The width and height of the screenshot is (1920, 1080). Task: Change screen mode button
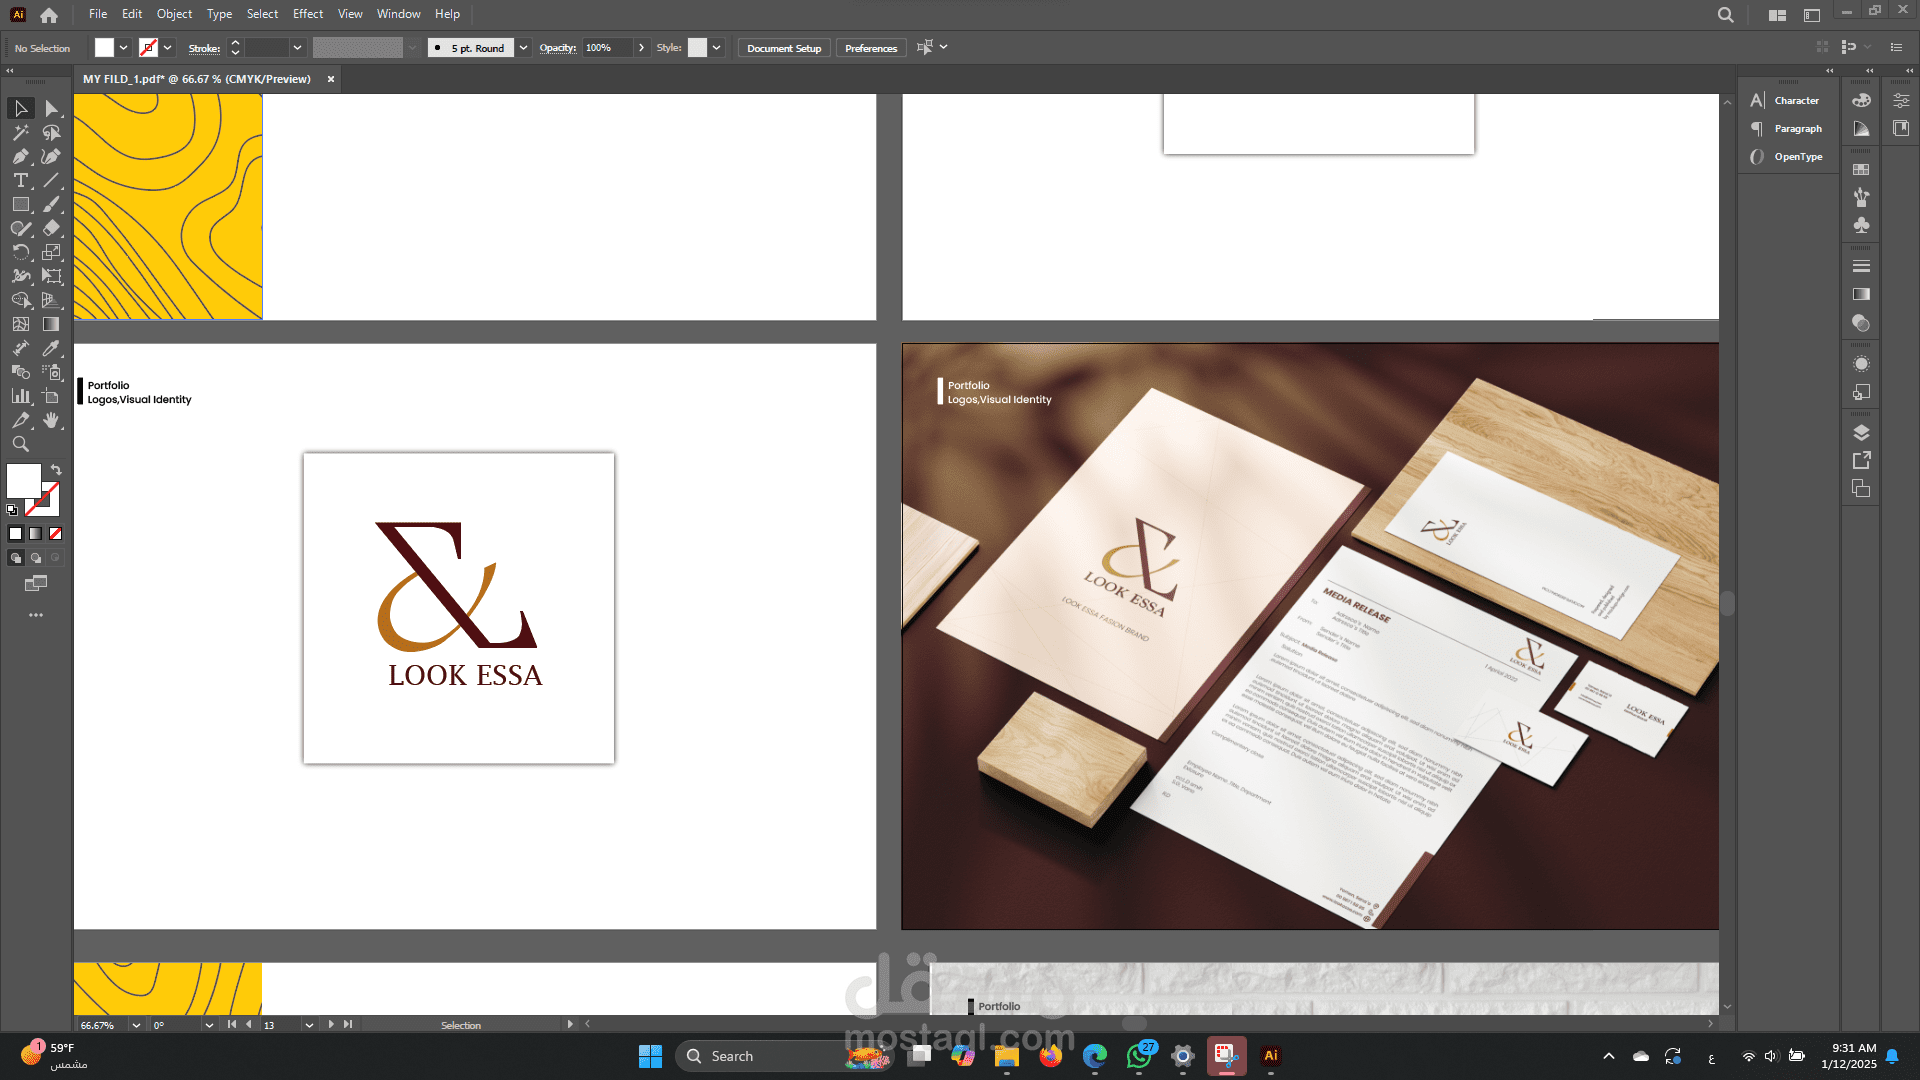click(x=36, y=583)
